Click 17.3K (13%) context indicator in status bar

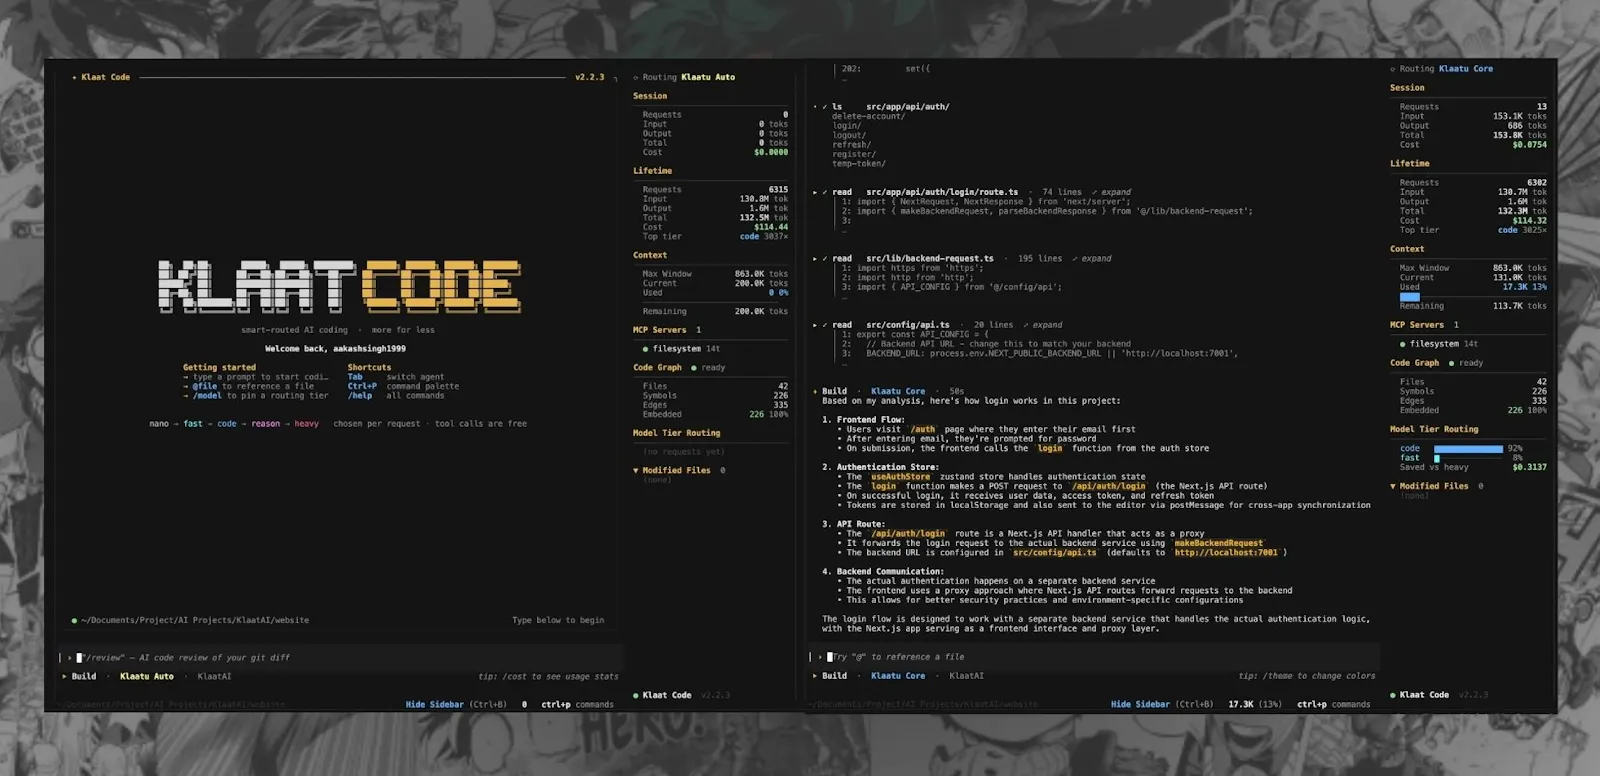pyautogui.click(x=1254, y=705)
